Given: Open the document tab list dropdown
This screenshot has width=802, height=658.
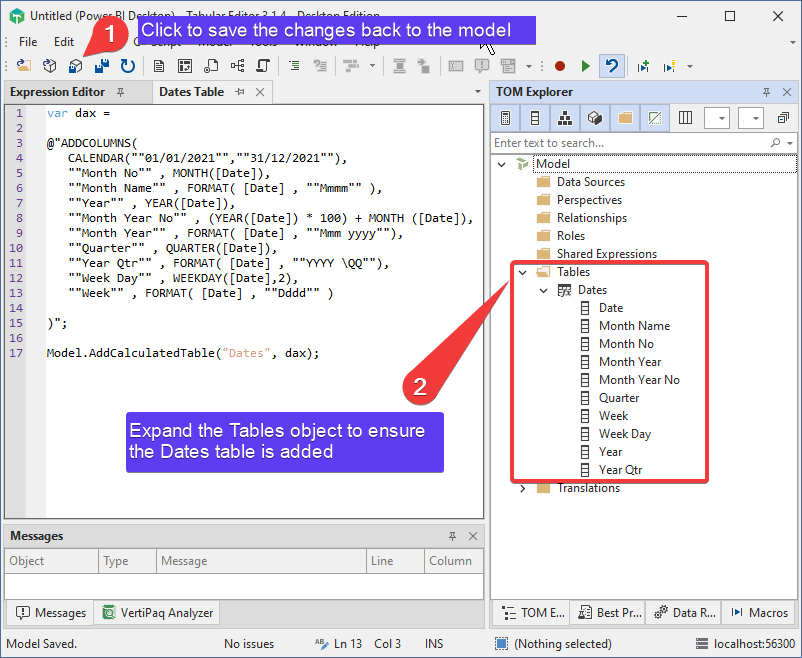Looking at the screenshot, I should click(x=478, y=92).
